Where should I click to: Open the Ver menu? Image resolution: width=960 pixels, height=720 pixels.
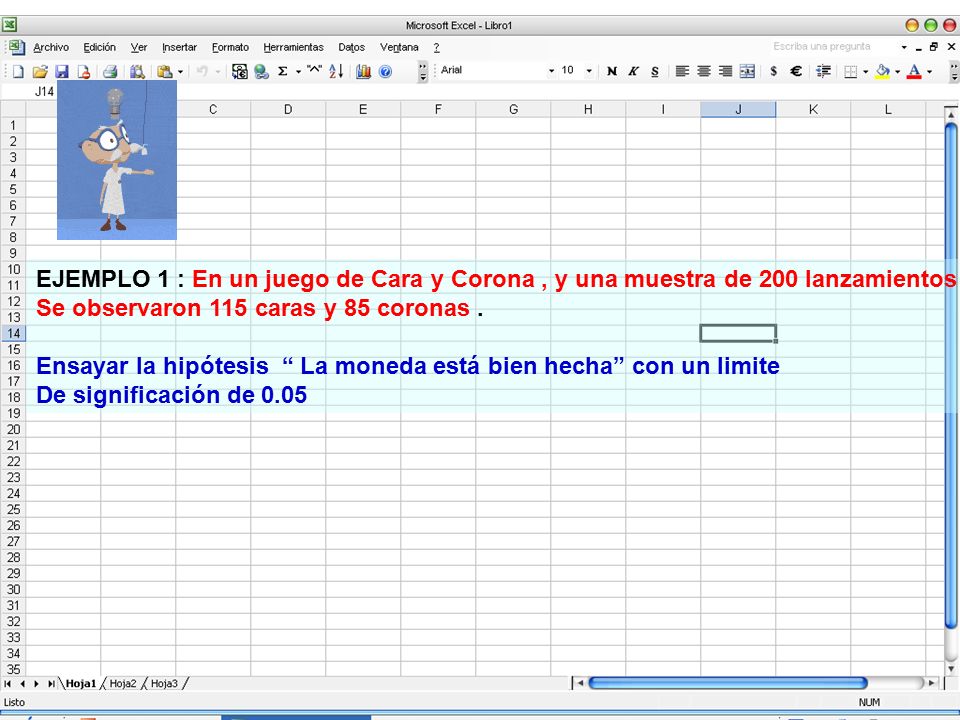point(139,47)
